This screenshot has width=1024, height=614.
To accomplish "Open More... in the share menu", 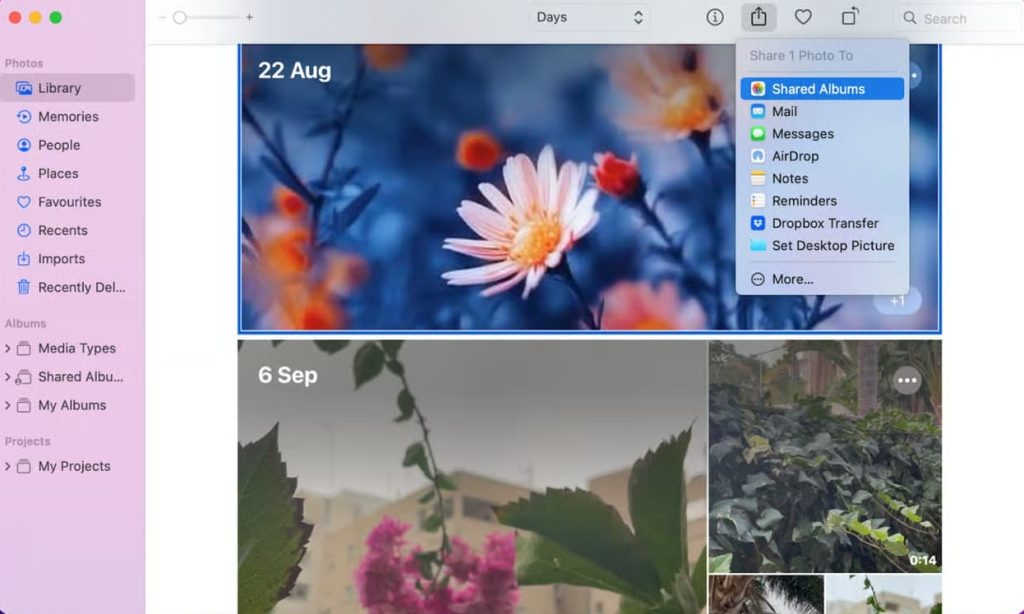I will [822, 280].
